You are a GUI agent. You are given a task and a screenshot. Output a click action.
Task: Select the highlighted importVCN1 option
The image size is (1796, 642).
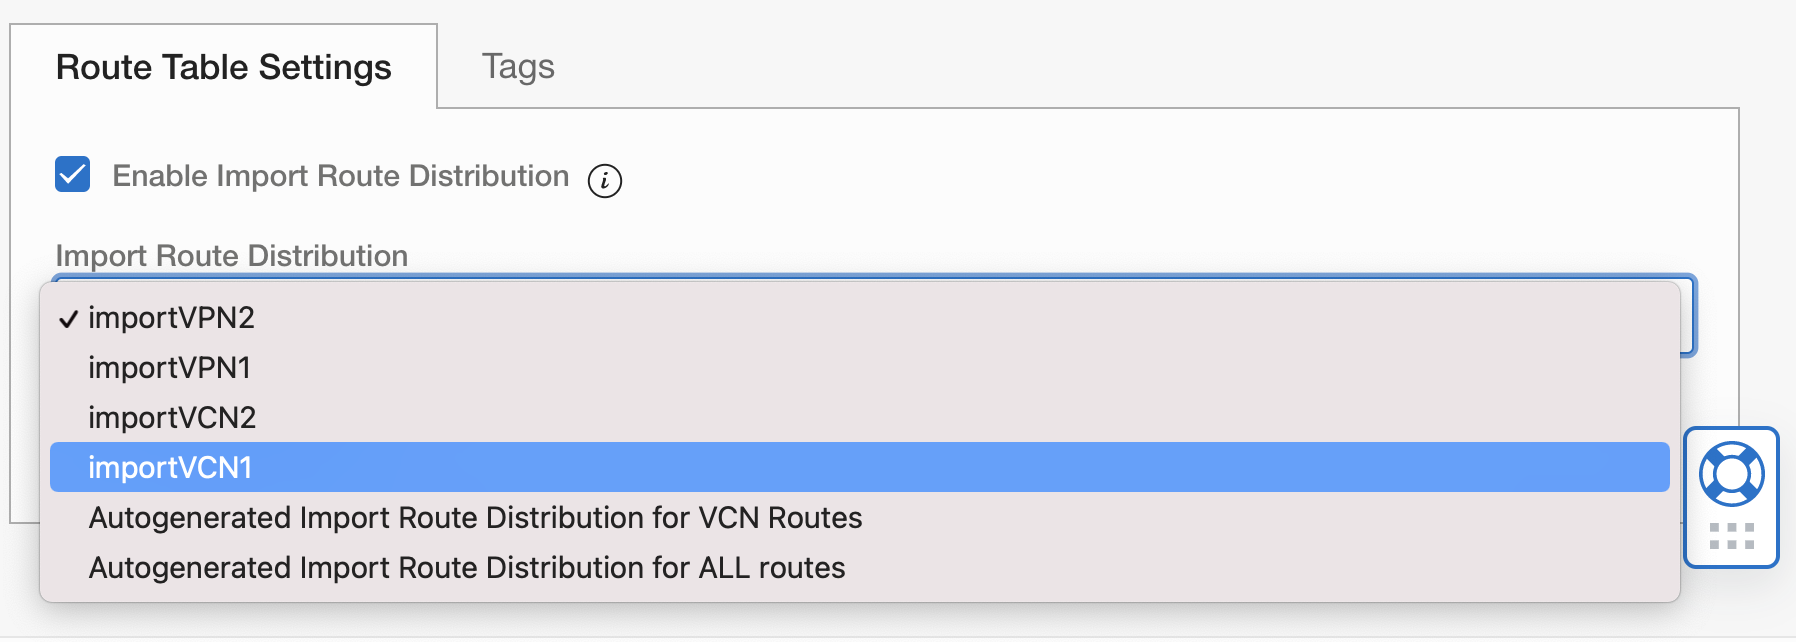[170, 468]
